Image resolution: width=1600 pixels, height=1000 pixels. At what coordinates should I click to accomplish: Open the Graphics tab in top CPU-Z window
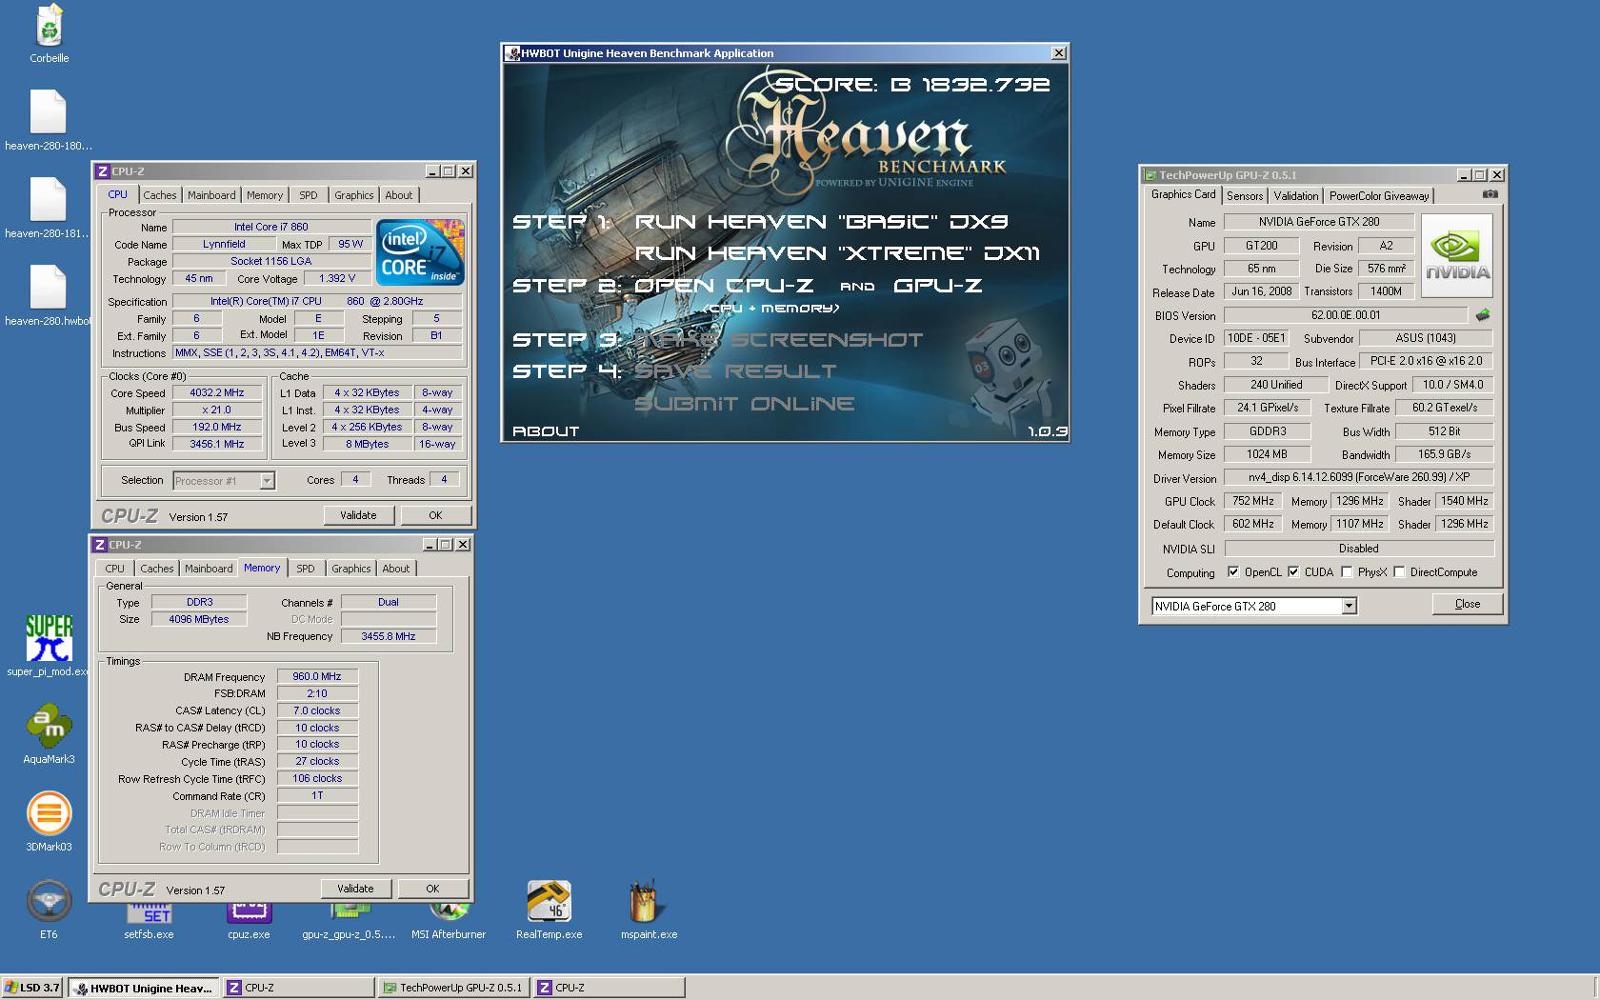click(354, 195)
